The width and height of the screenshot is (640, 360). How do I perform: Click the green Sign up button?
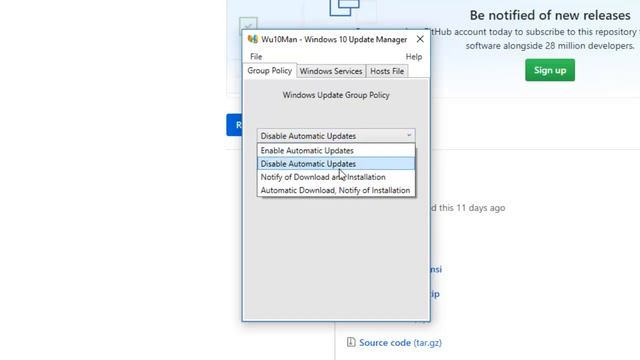point(550,70)
